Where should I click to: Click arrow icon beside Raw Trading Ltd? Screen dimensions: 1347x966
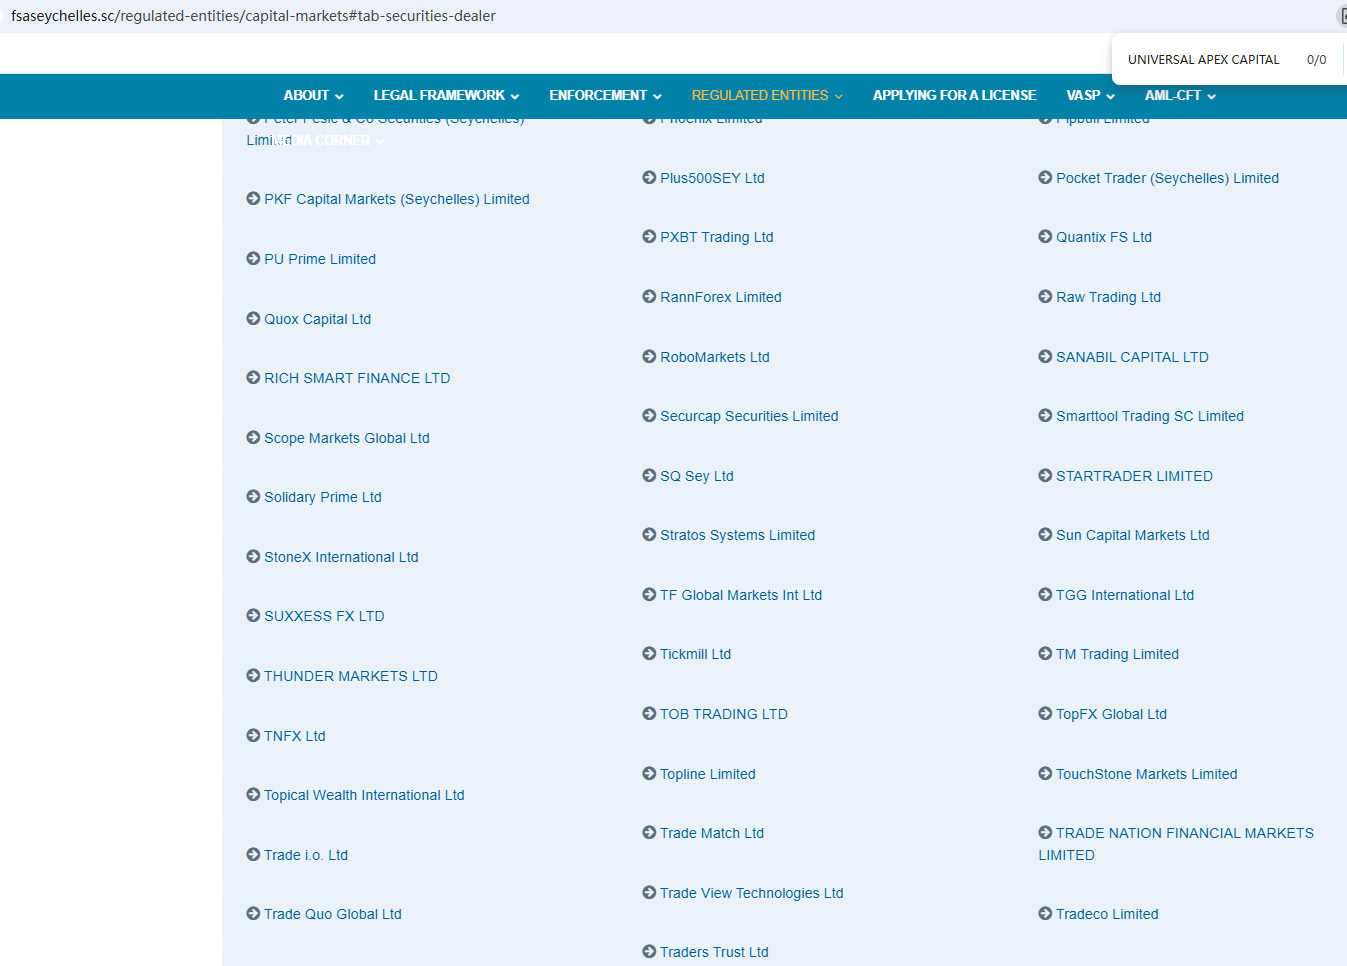pos(1045,297)
